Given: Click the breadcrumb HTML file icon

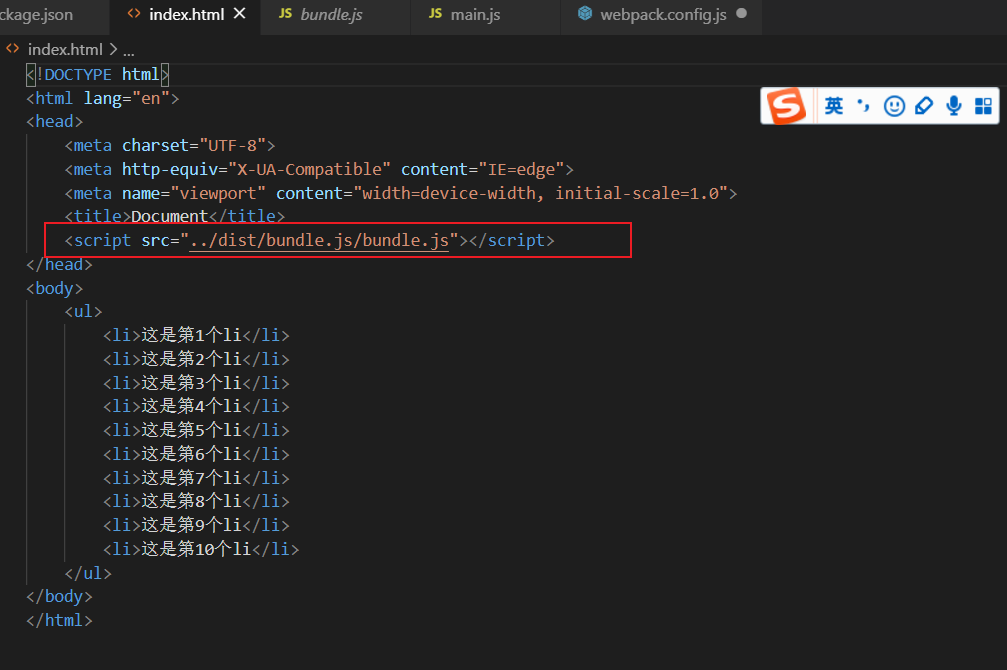Looking at the screenshot, I should click(x=12, y=49).
